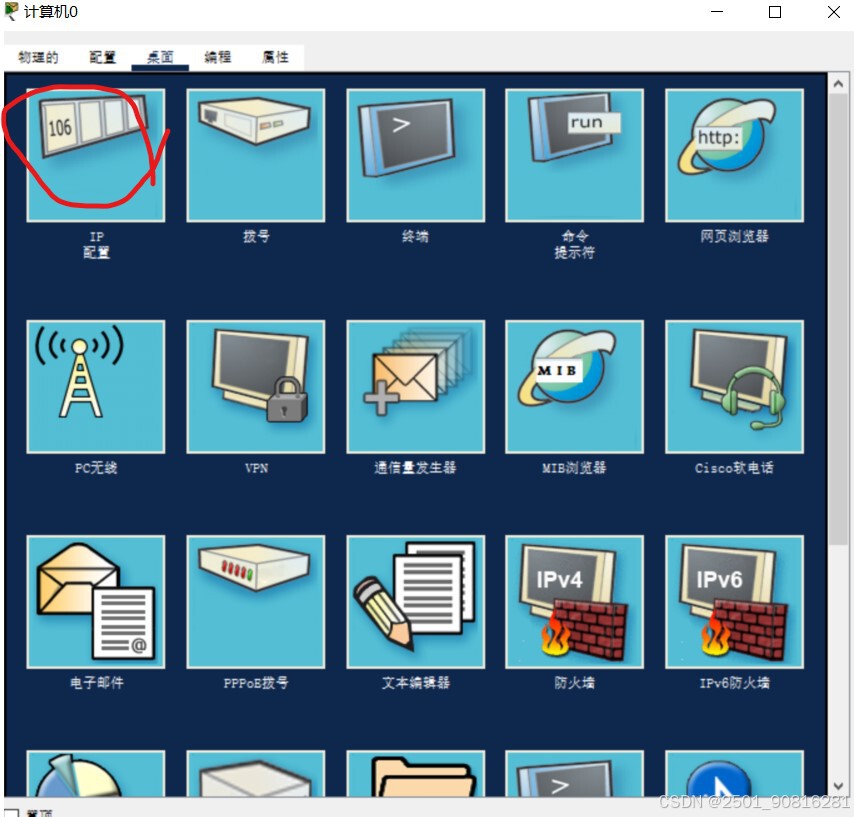Open the PC无线 wireless app
This screenshot has height=817, width=854.
tap(96, 387)
